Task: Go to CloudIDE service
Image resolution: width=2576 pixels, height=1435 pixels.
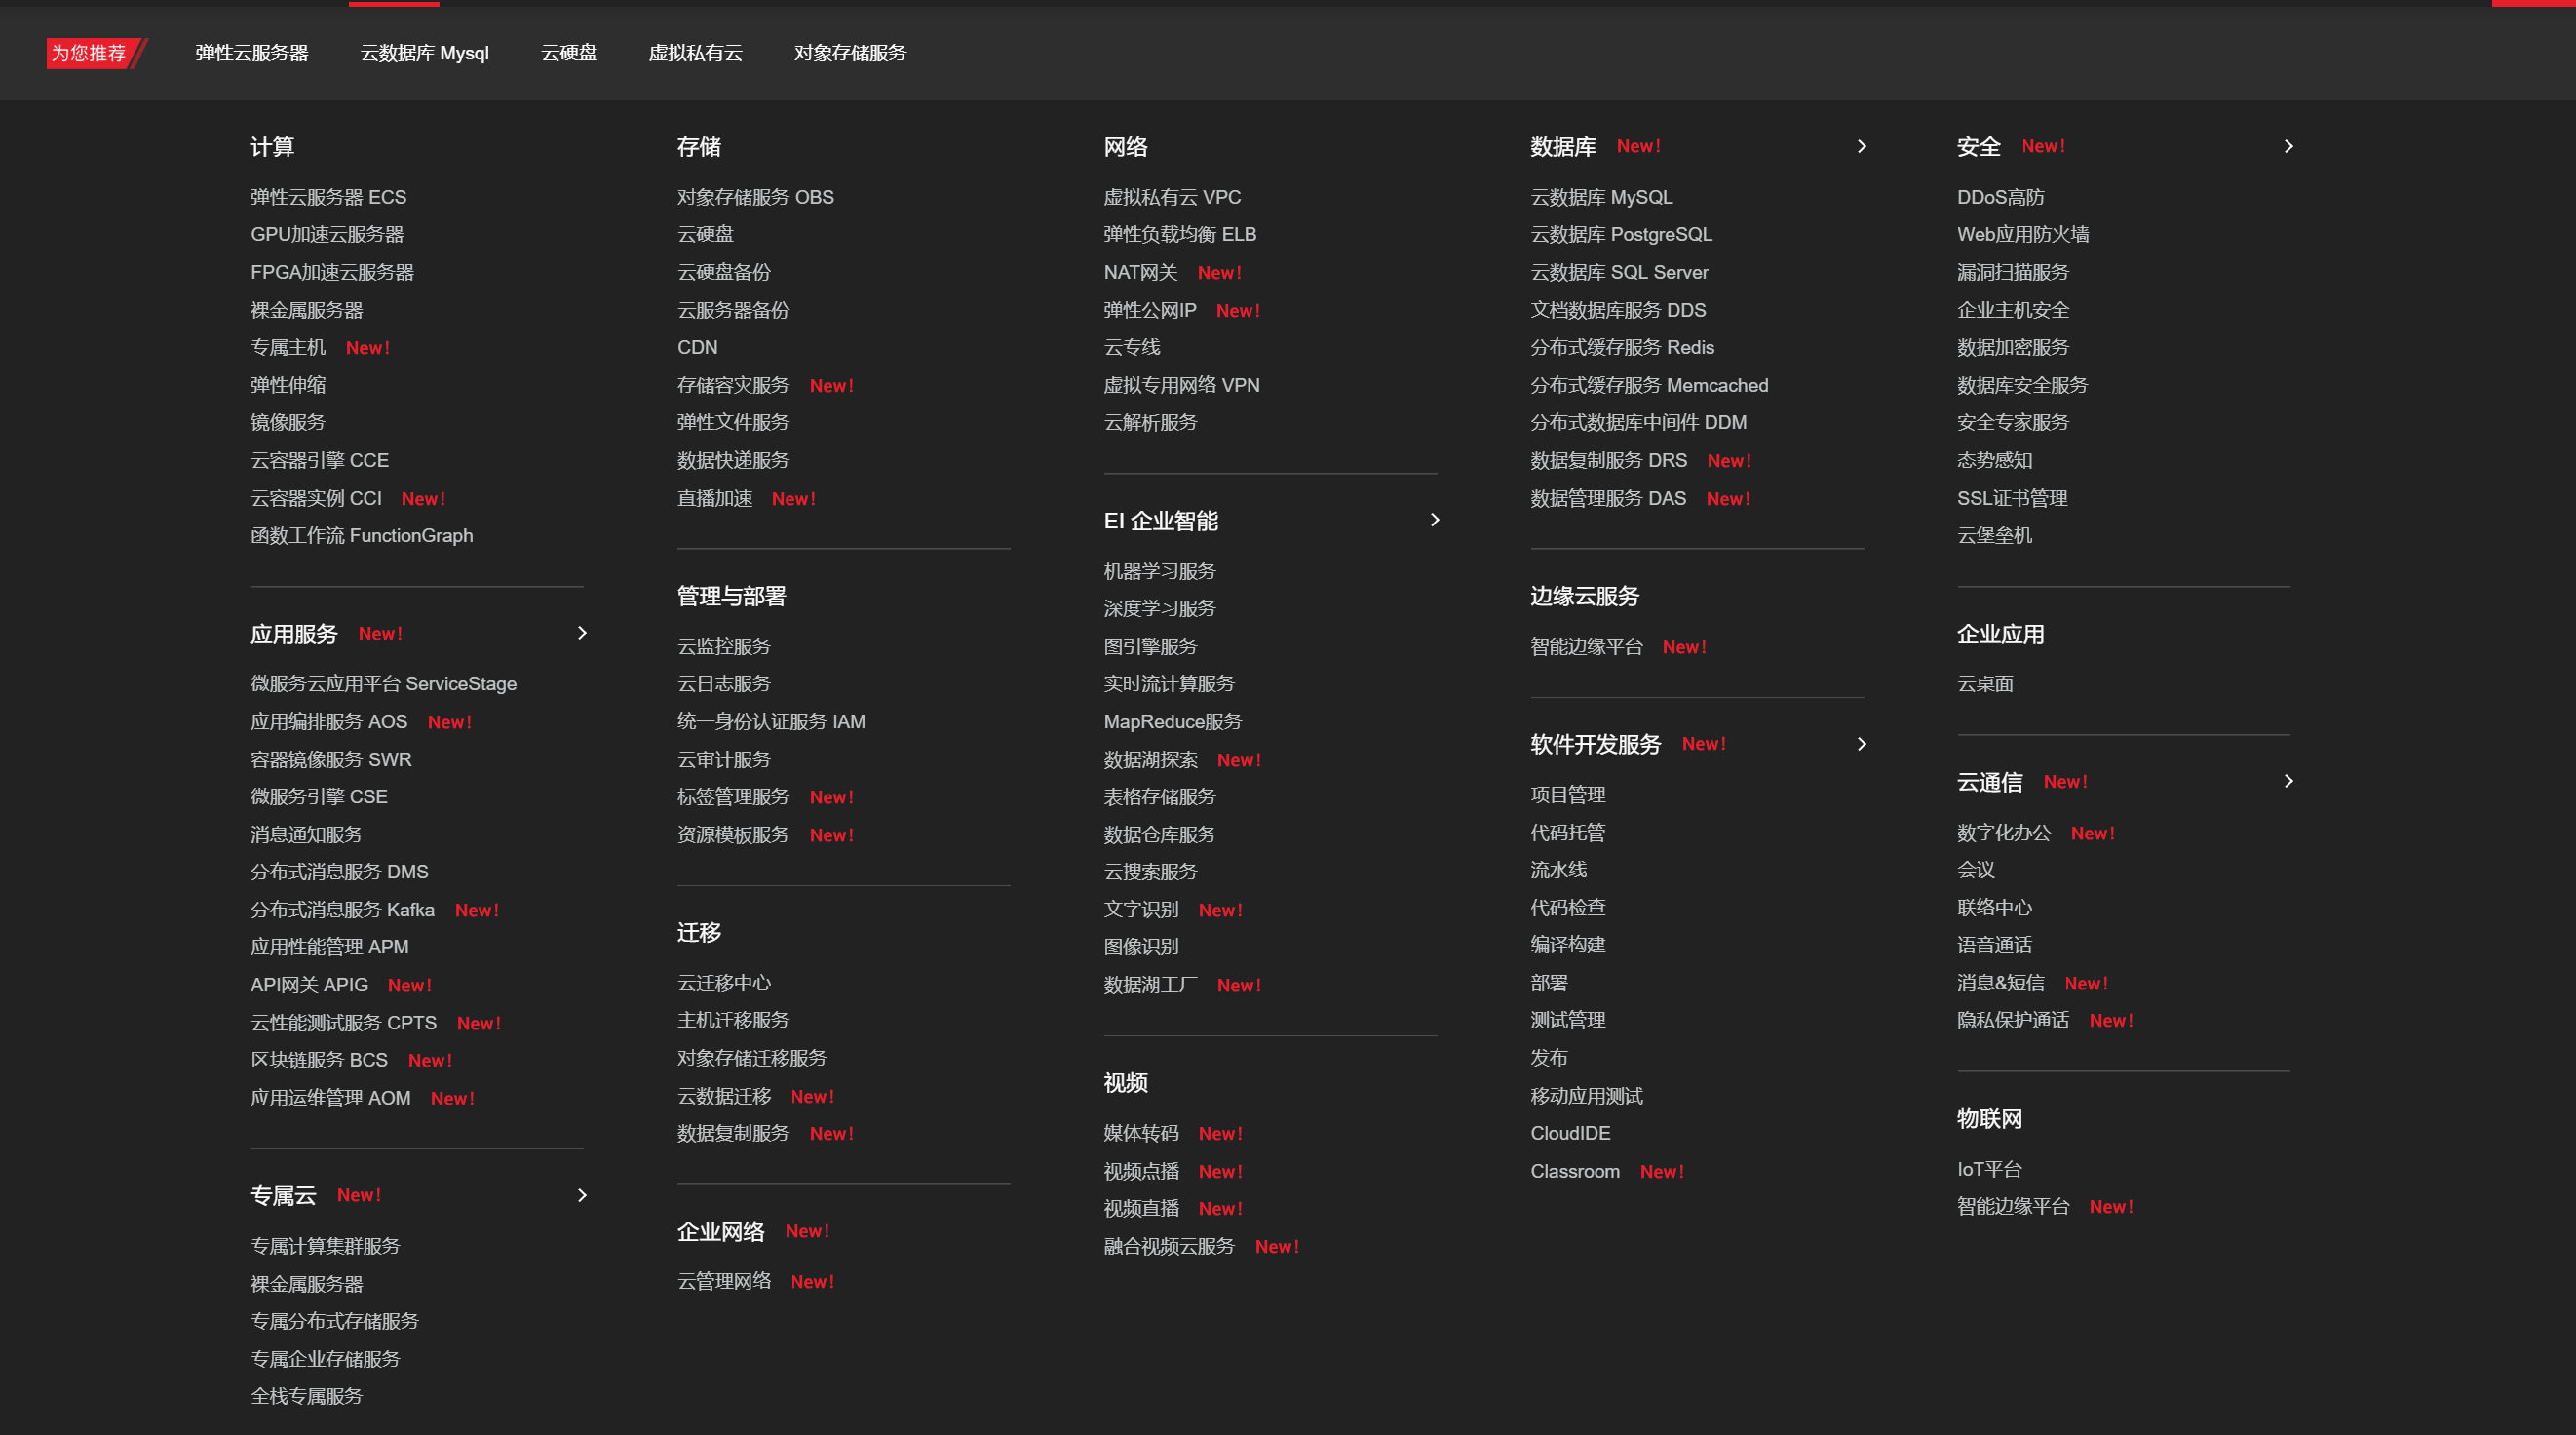Action: coord(1570,1133)
